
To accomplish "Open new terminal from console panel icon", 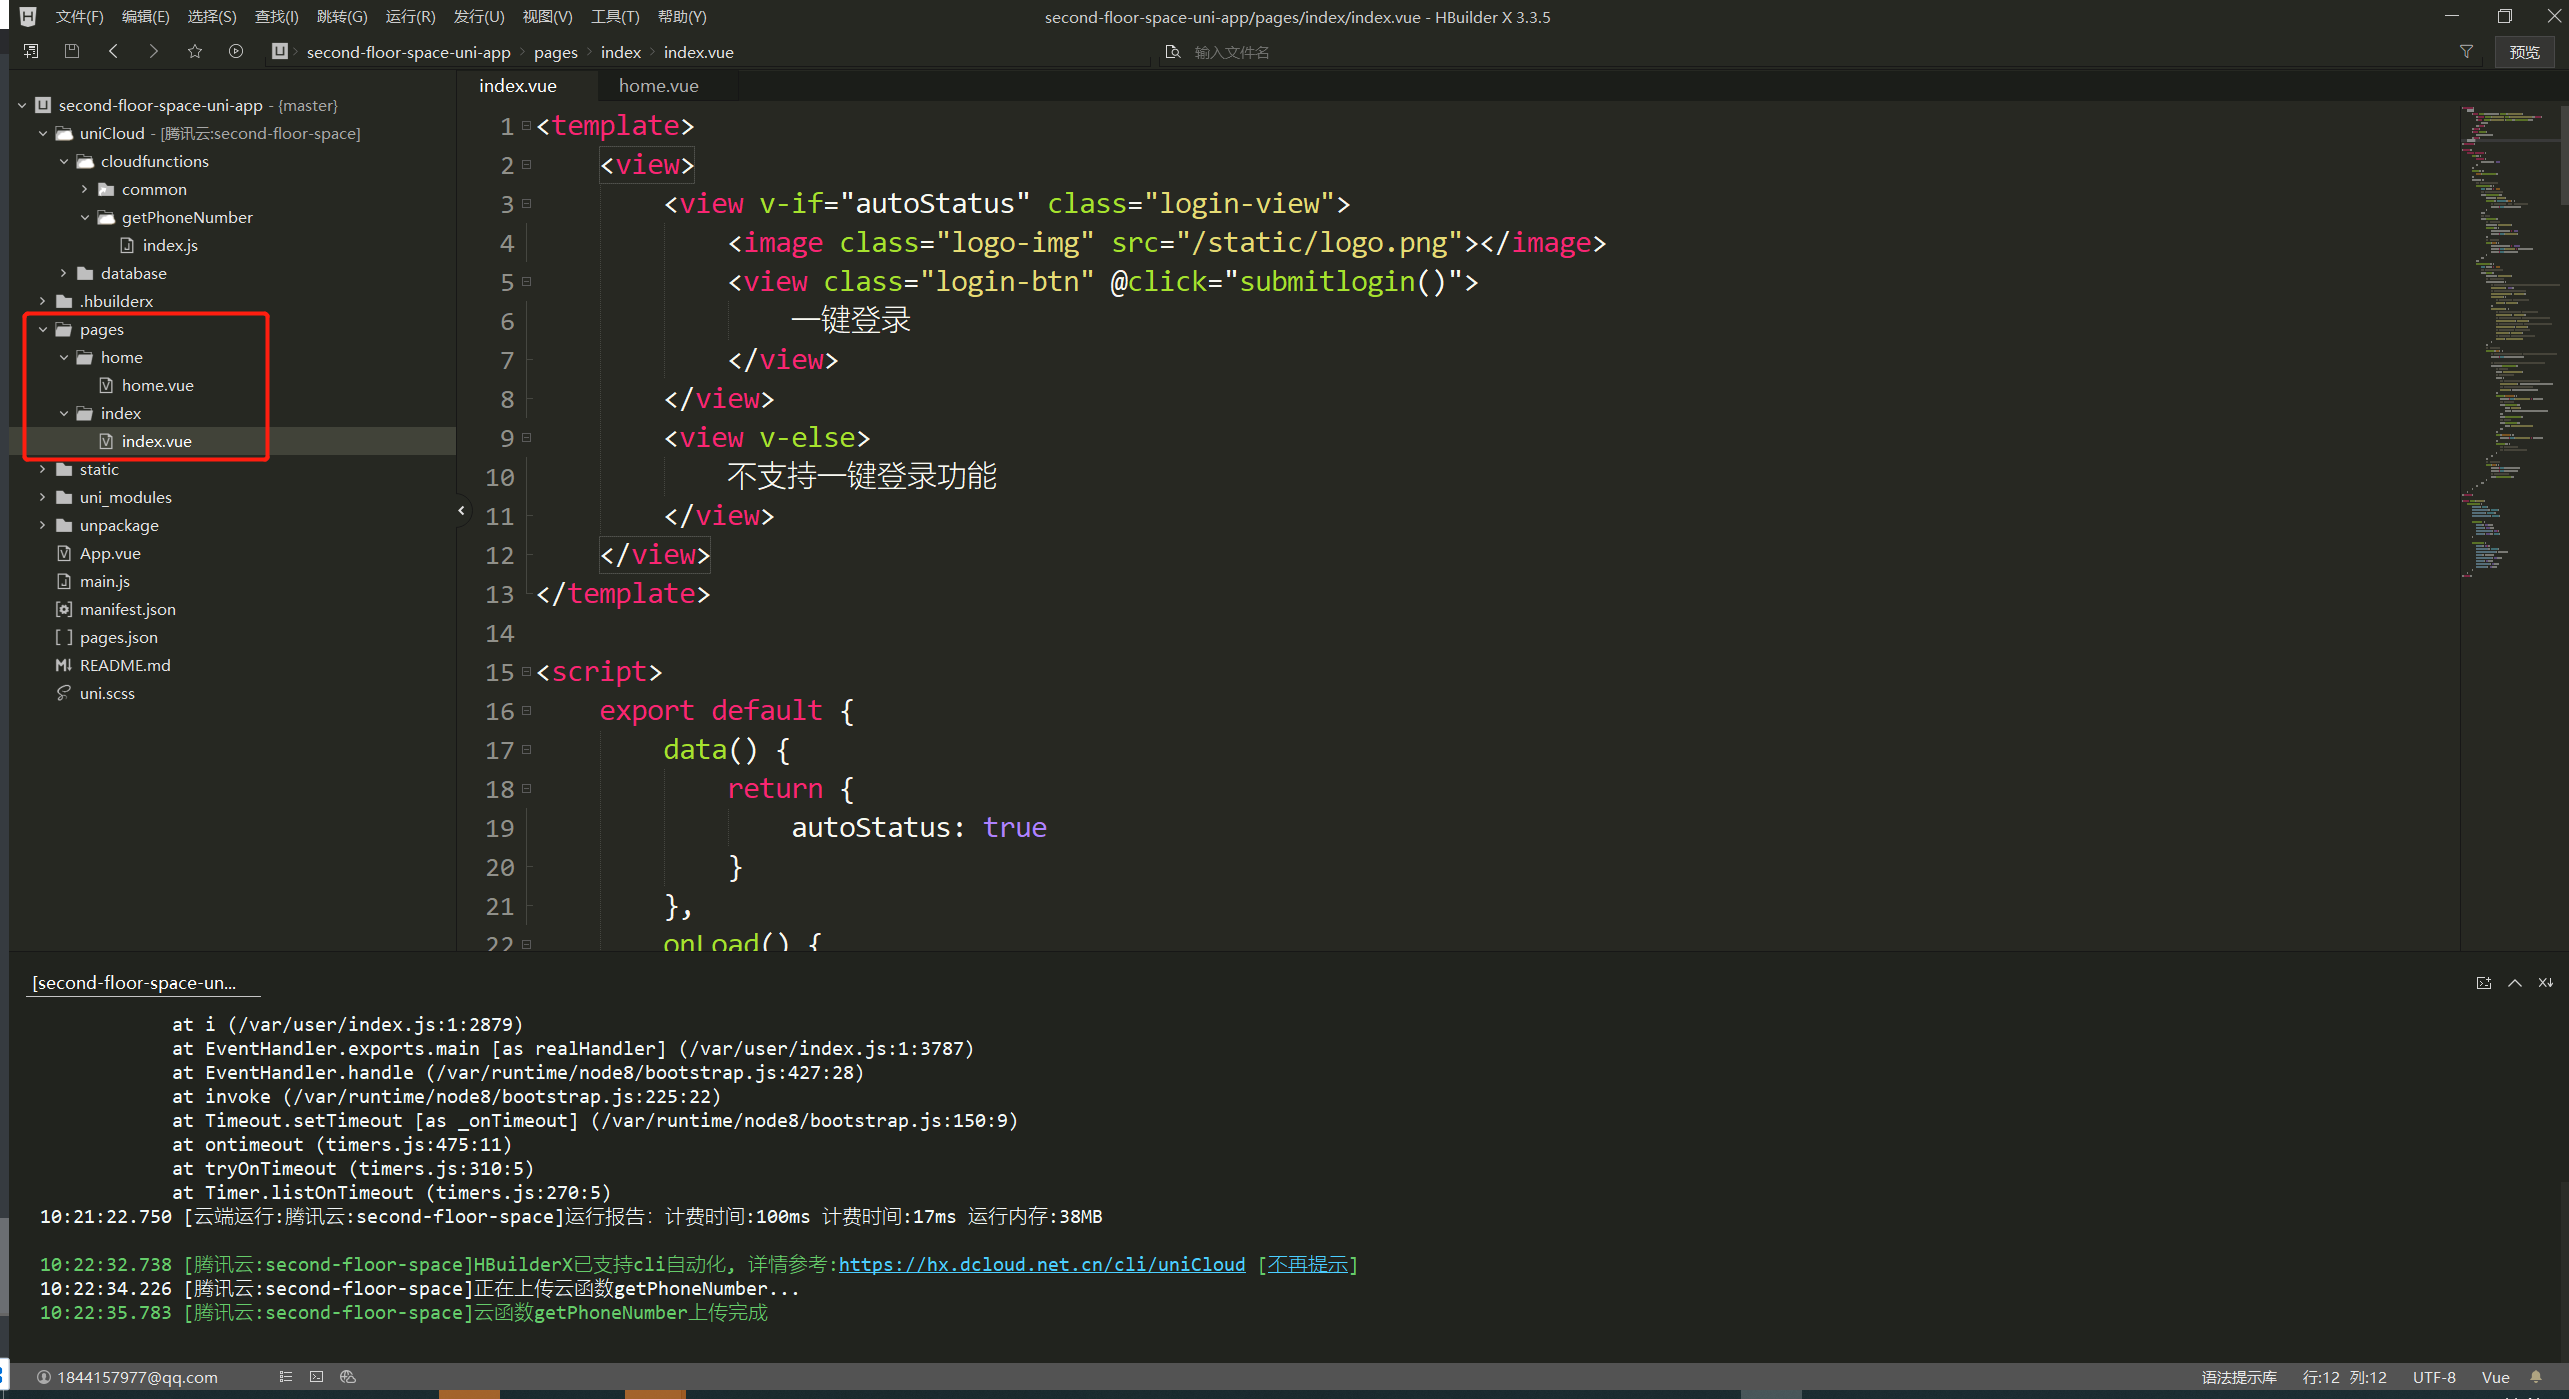I will (2483, 983).
